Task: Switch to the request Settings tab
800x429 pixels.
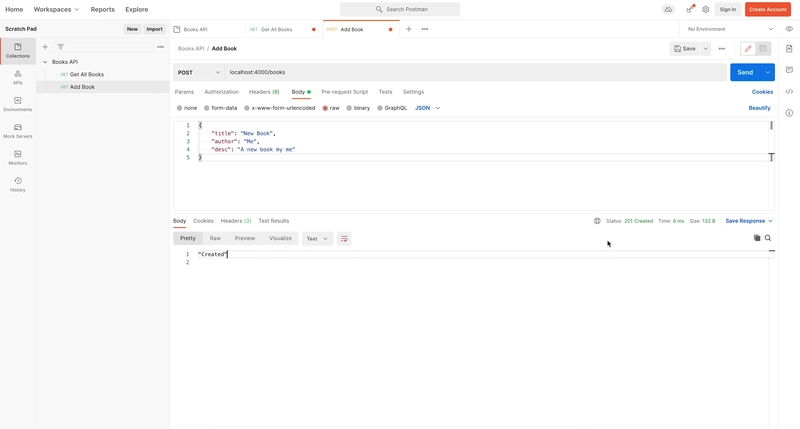Action: click(x=413, y=92)
